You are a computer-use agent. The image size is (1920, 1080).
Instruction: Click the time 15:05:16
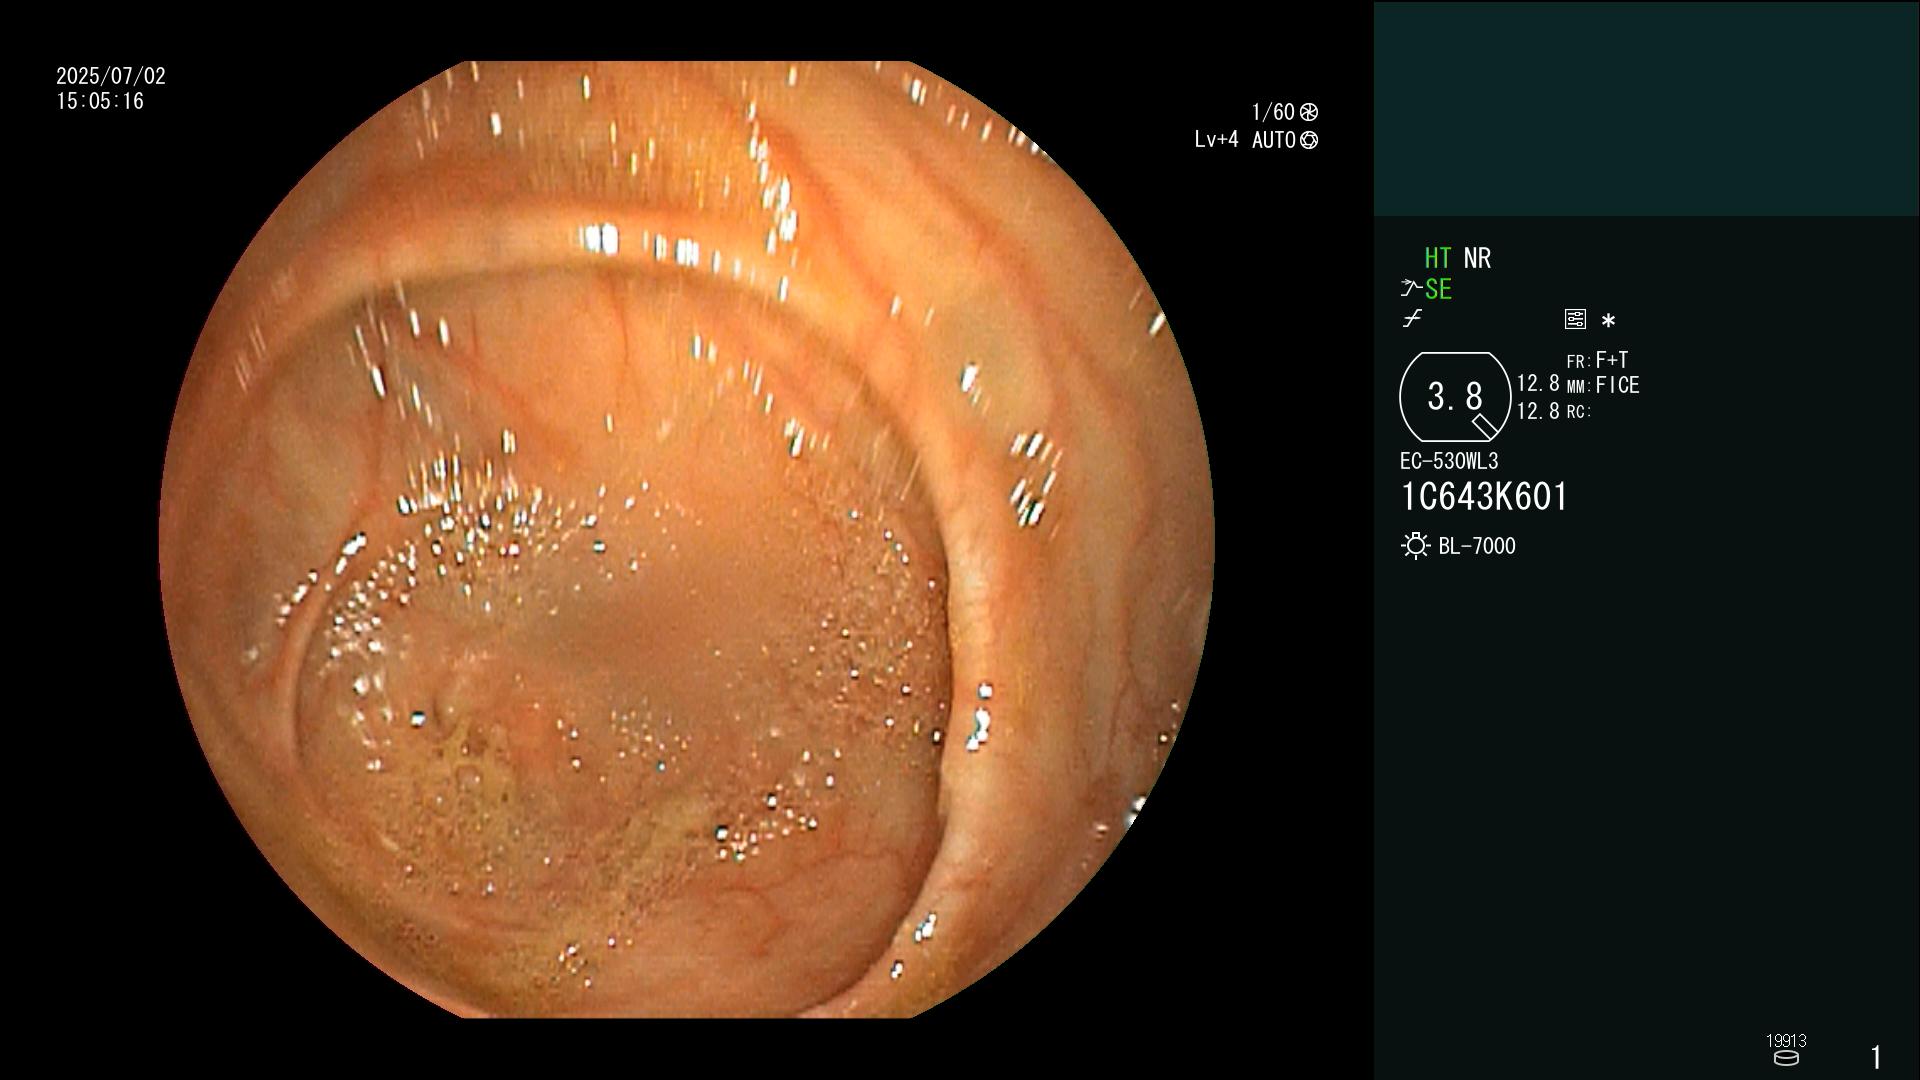click(x=100, y=101)
